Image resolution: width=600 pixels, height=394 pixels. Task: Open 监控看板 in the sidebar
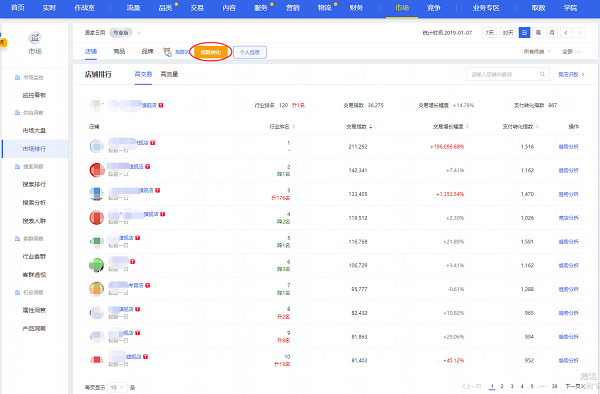[x=34, y=95]
